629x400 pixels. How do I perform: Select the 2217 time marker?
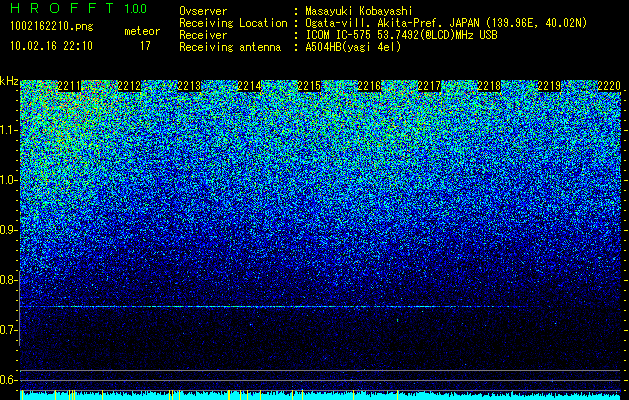429,86
